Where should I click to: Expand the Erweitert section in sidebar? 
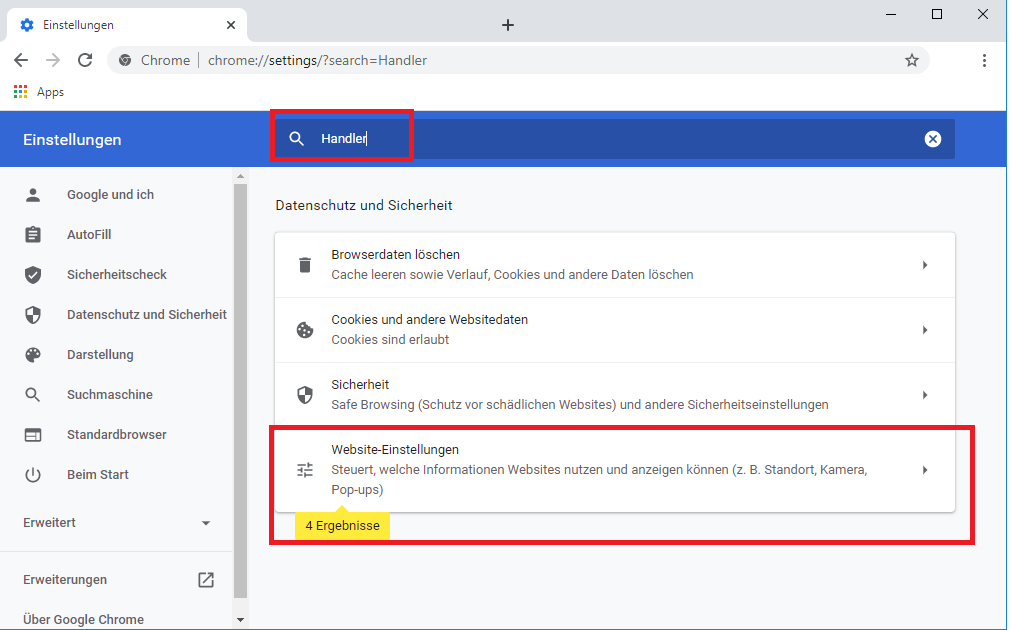(x=206, y=523)
